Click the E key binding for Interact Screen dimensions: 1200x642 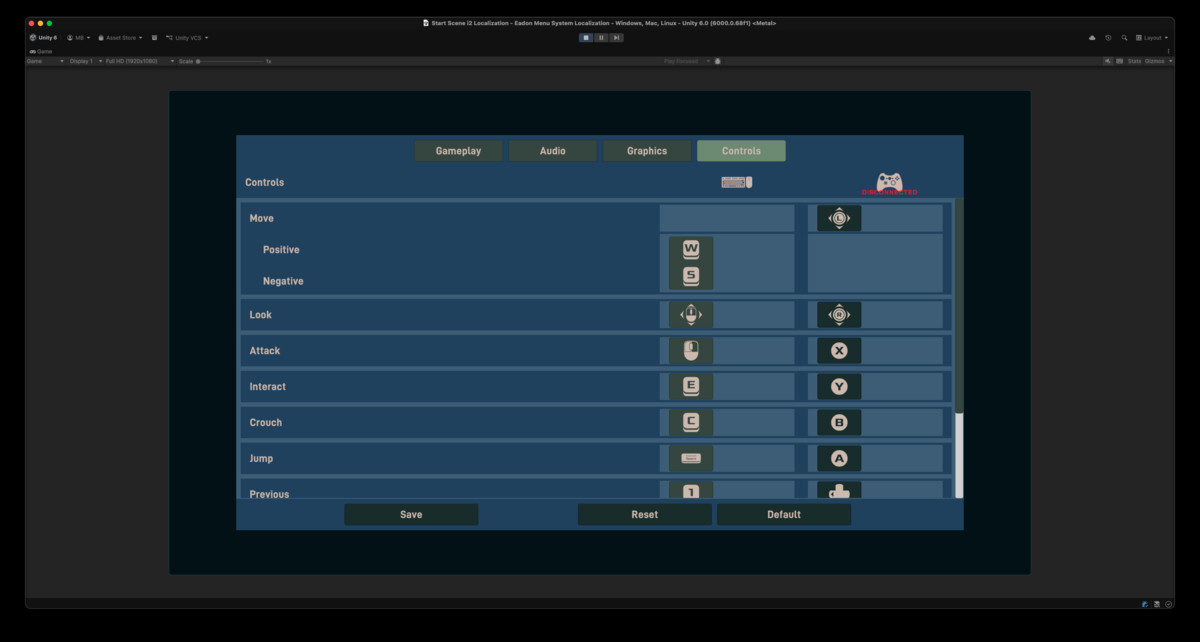coord(691,386)
